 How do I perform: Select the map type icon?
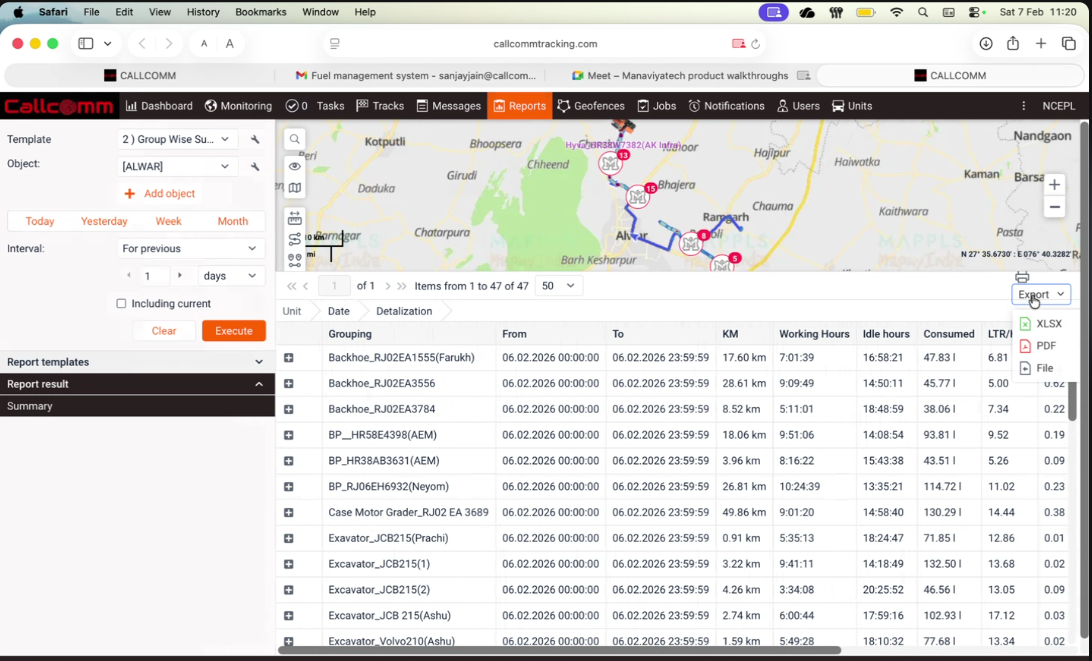(x=294, y=186)
